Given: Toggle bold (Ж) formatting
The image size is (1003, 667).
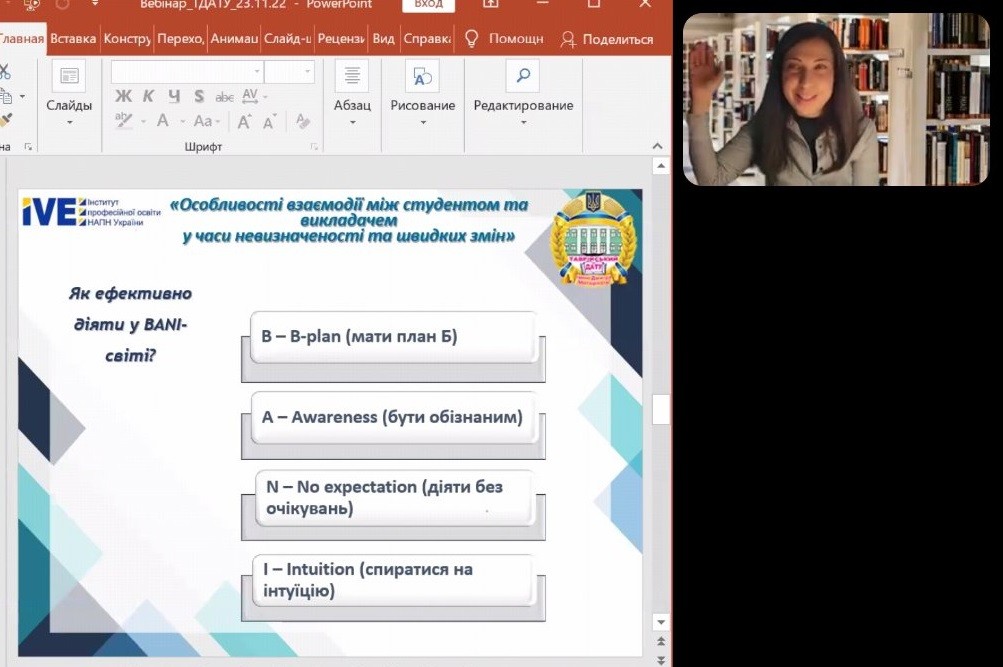Looking at the screenshot, I should click(x=124, y=96).
